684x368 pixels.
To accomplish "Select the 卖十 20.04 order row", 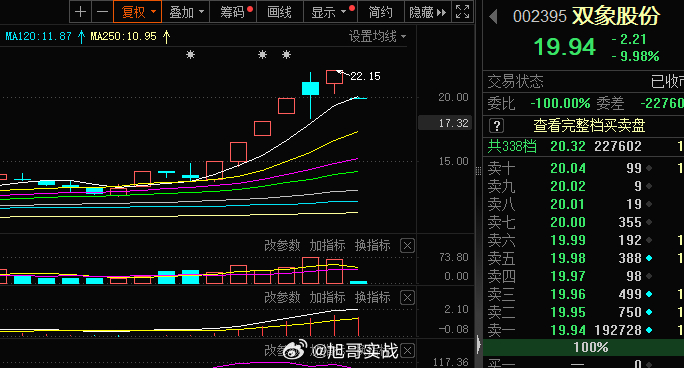I will [583, 168].
